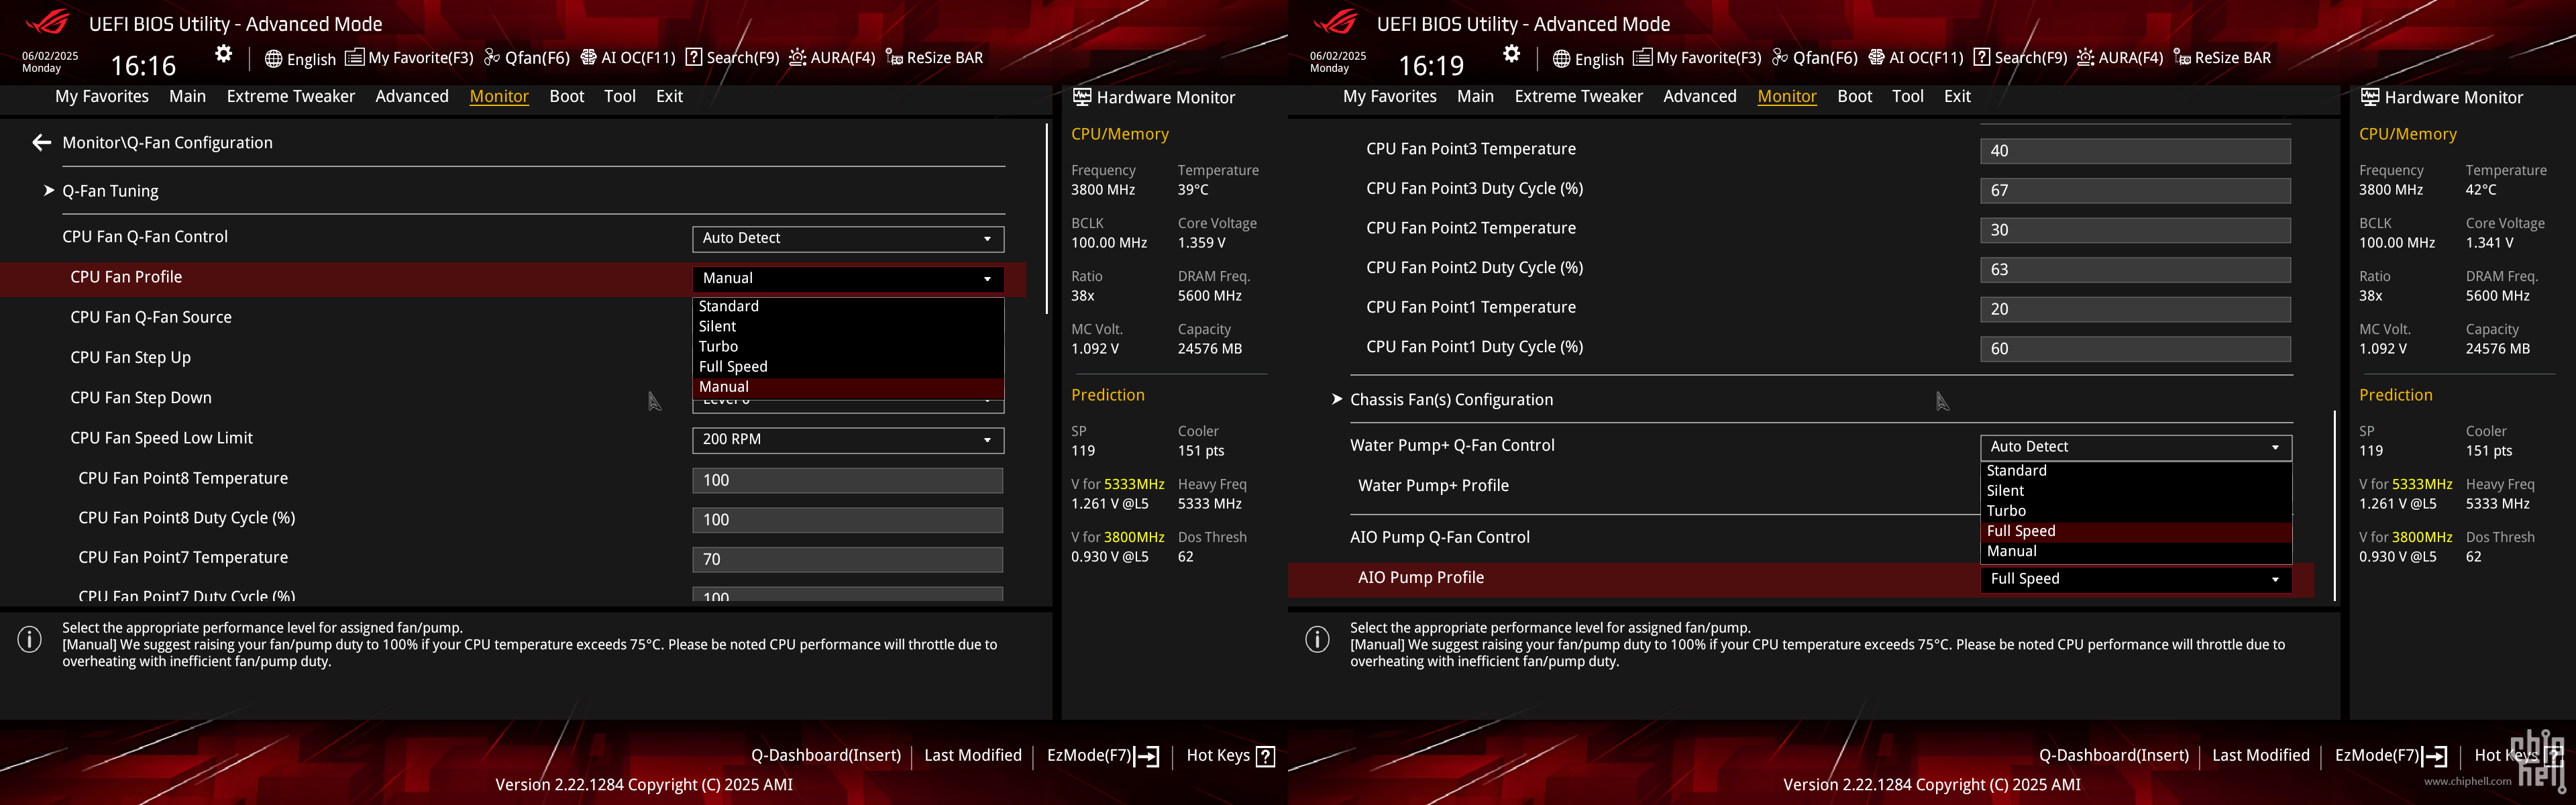Click EzMode(F7) in left window
2576x805 pixels.
[x=1103, y=756]
